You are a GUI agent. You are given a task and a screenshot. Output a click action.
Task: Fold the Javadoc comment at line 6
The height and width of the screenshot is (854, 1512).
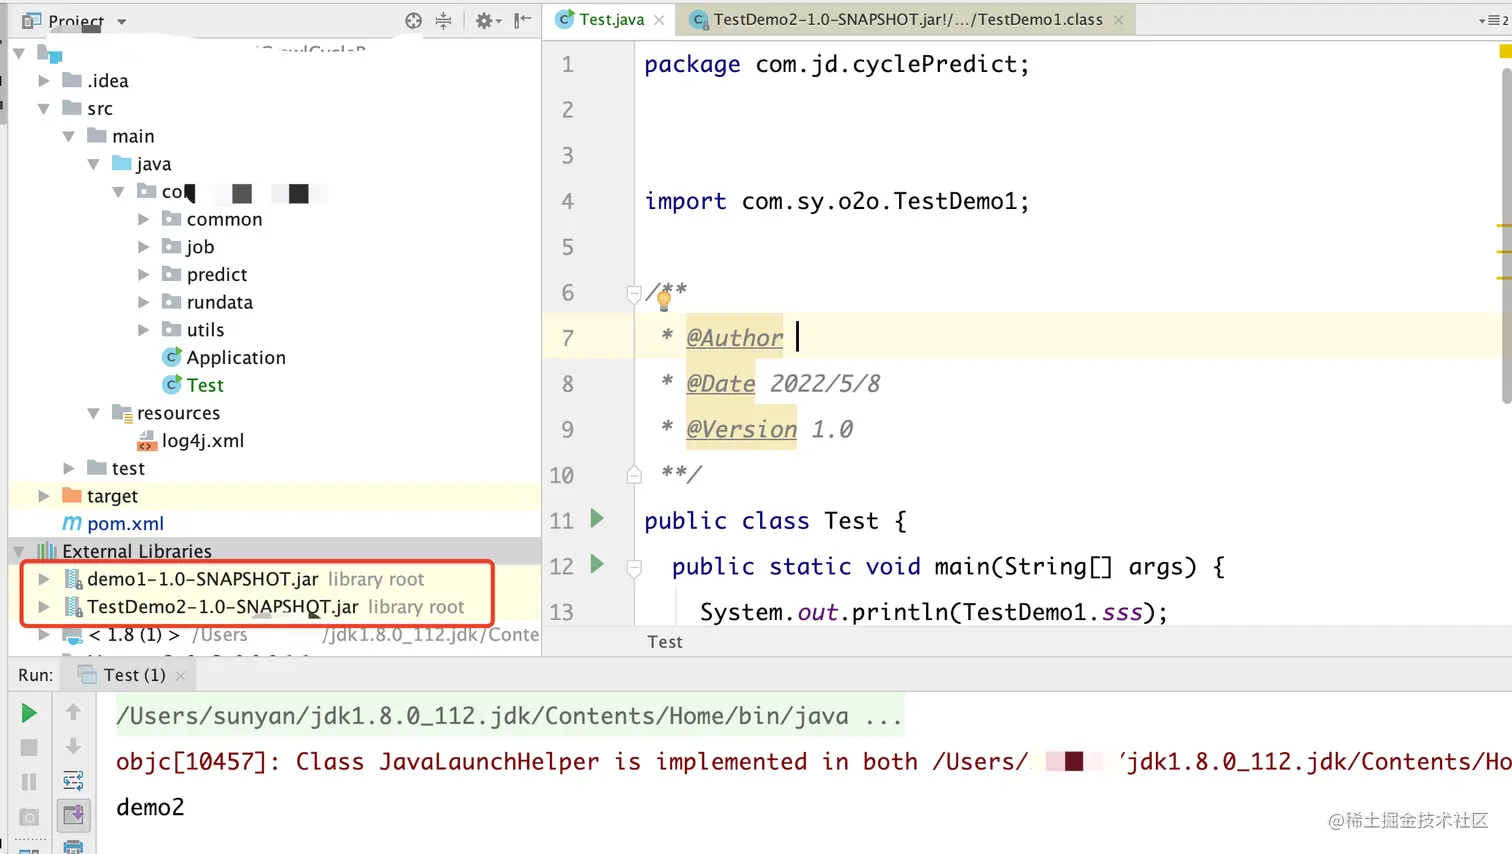[634, 293]
